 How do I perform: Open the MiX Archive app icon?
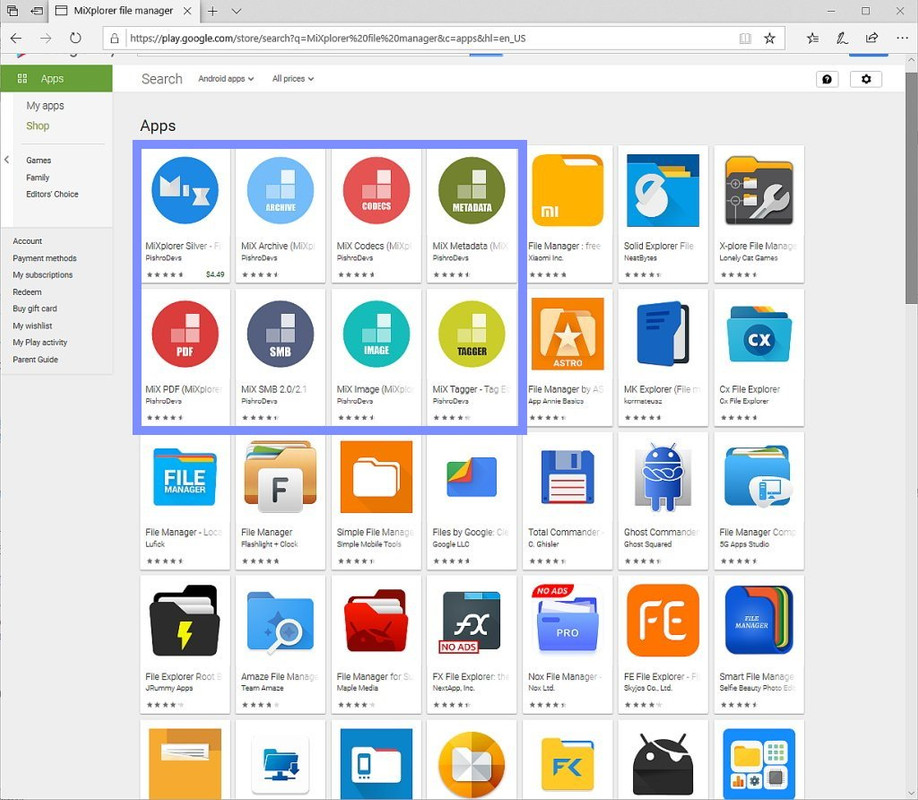pyautogui.click(x=280, y=190)
